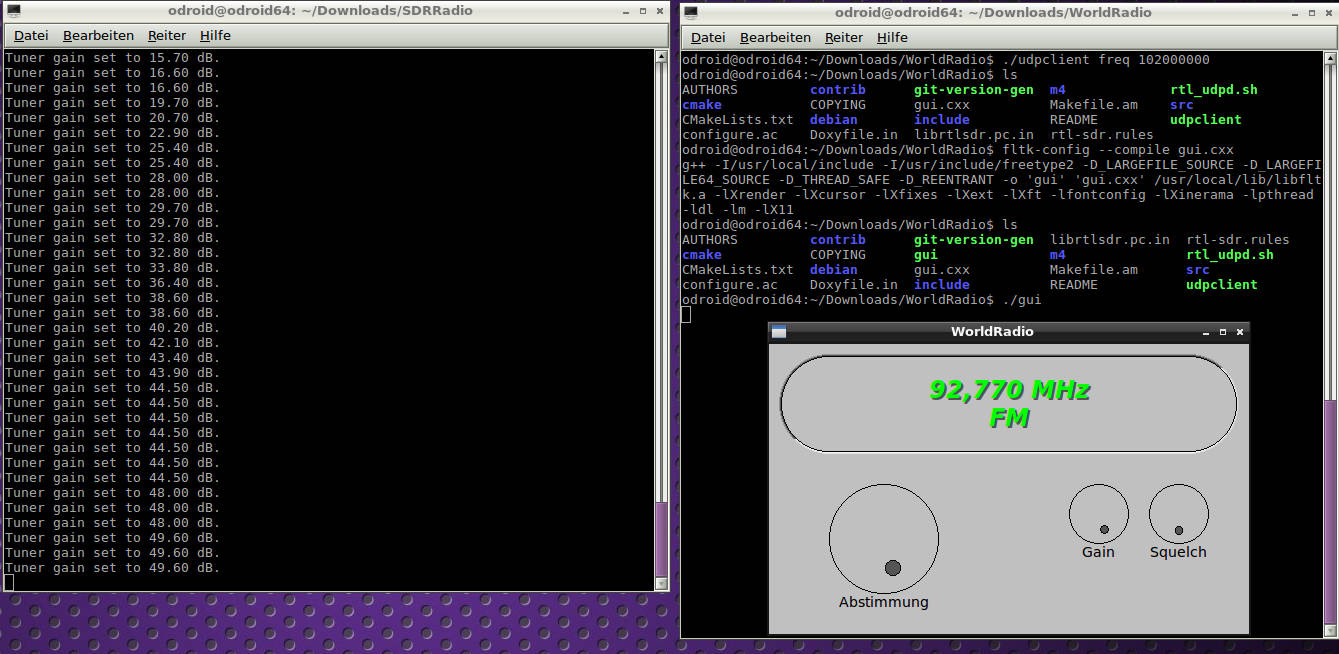This screenshot has height=654, width=1339.
Task: Open Bearbeiten menu in WorldRadio terminal
Action: pyautogui.click(x=775, y=38)
